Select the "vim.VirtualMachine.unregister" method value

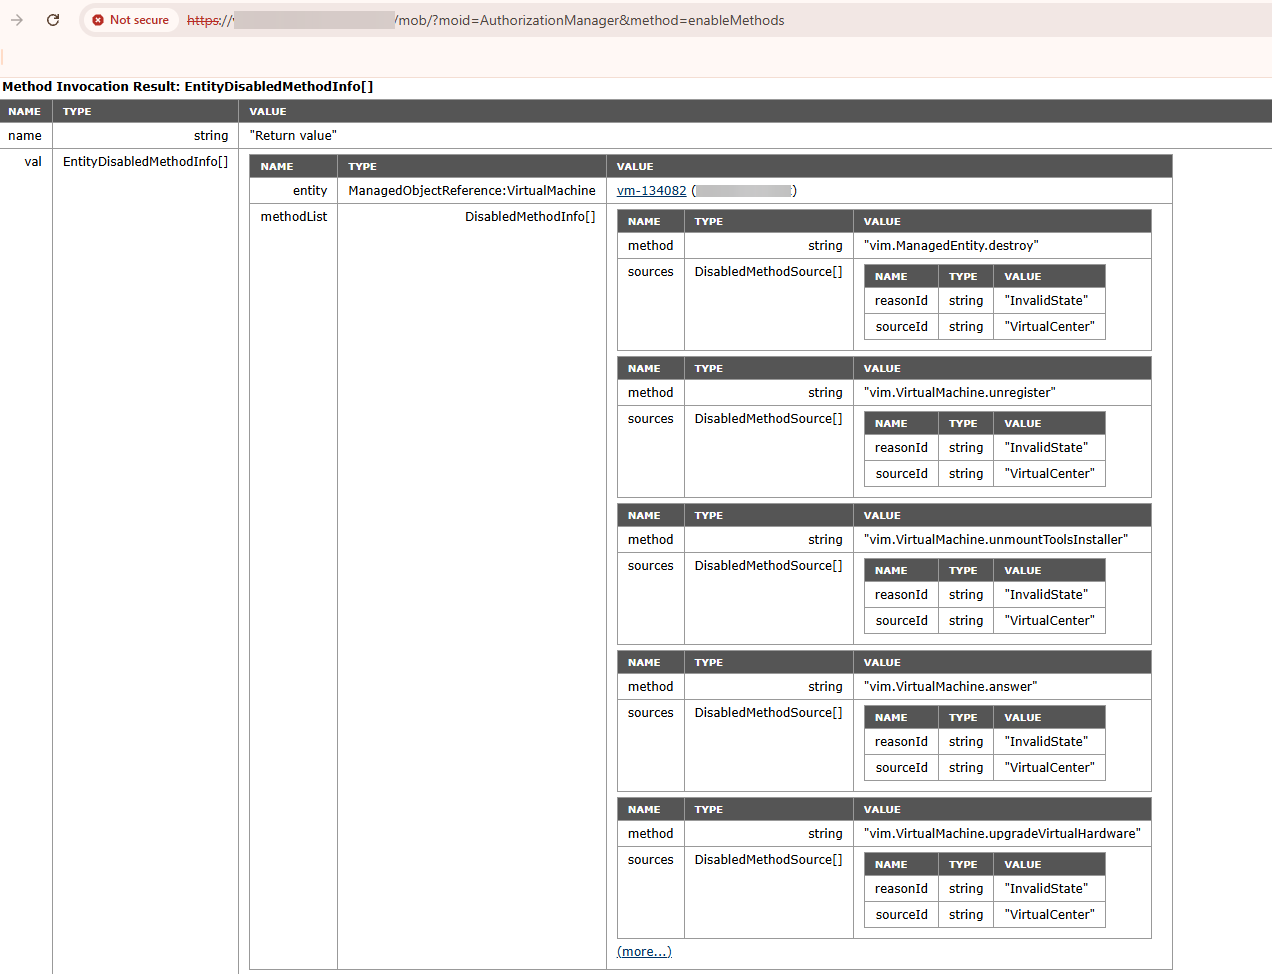[959, 393]
